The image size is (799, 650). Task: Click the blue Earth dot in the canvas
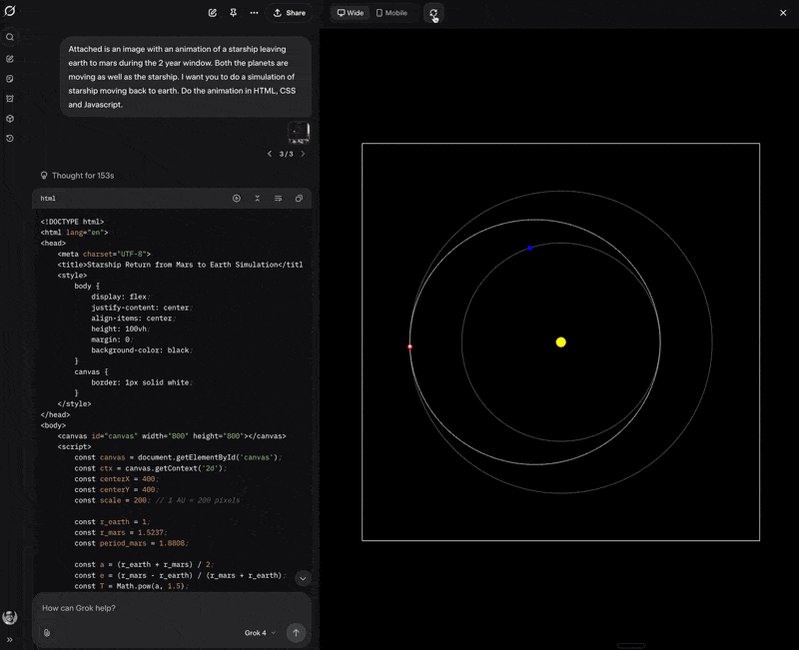point(530,248)
